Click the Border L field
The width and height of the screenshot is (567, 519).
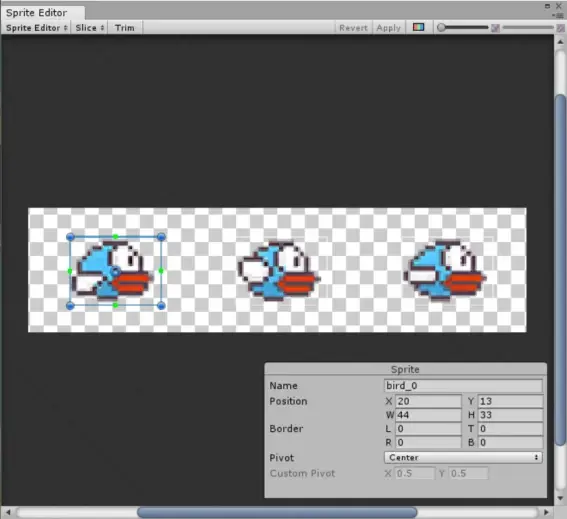point(429,429)
